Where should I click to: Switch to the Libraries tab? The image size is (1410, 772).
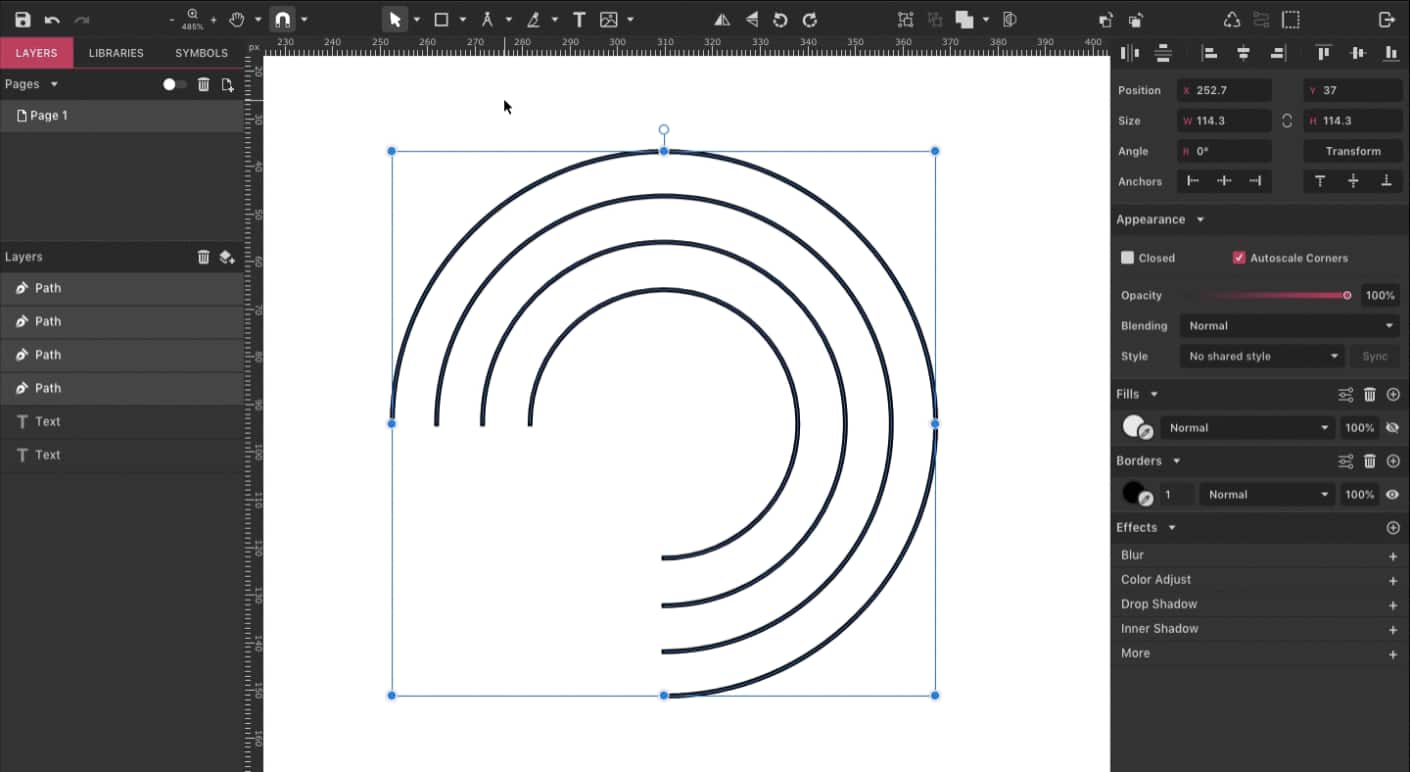click(x=116, y=52)
